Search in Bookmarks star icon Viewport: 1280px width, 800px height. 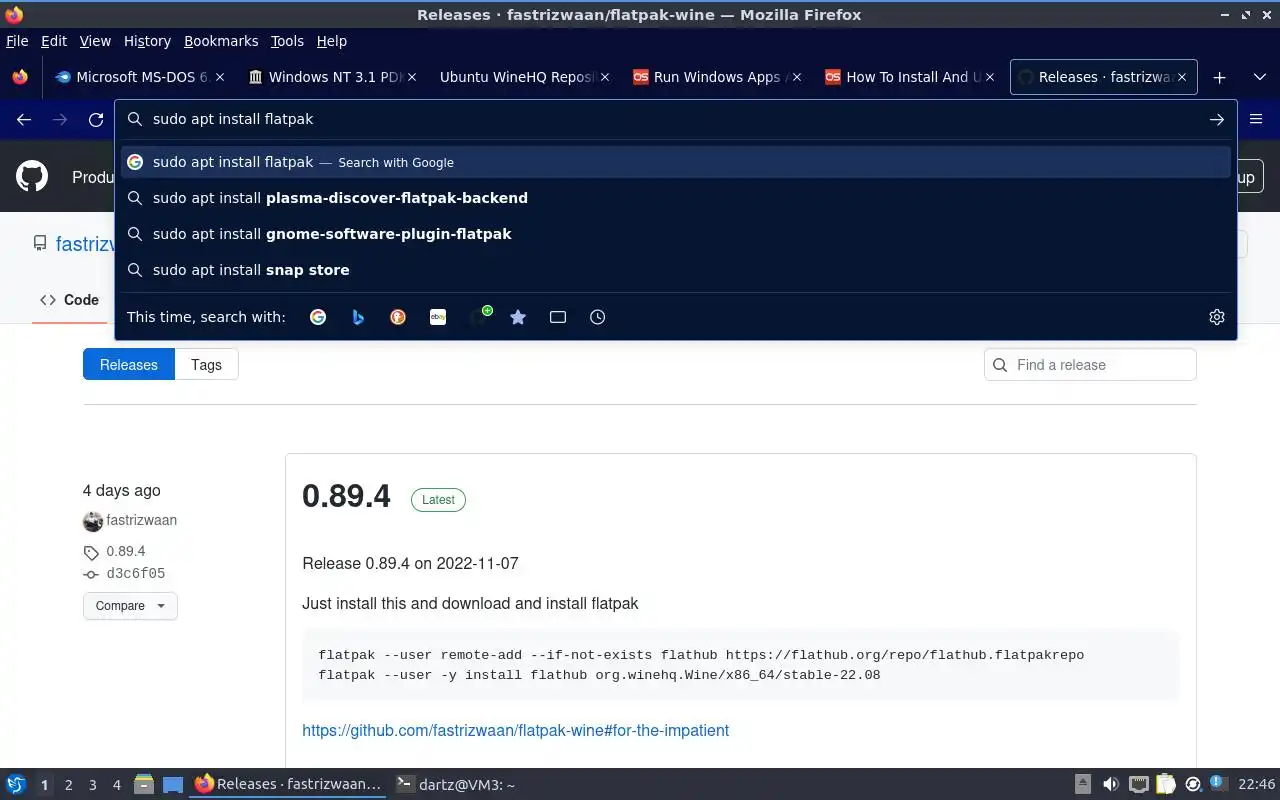tap(518, 317)
